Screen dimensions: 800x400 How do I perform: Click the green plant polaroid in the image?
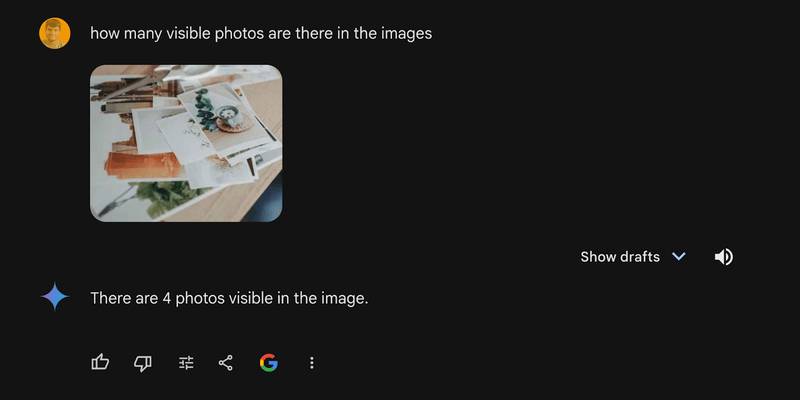(x=220, y=108)
